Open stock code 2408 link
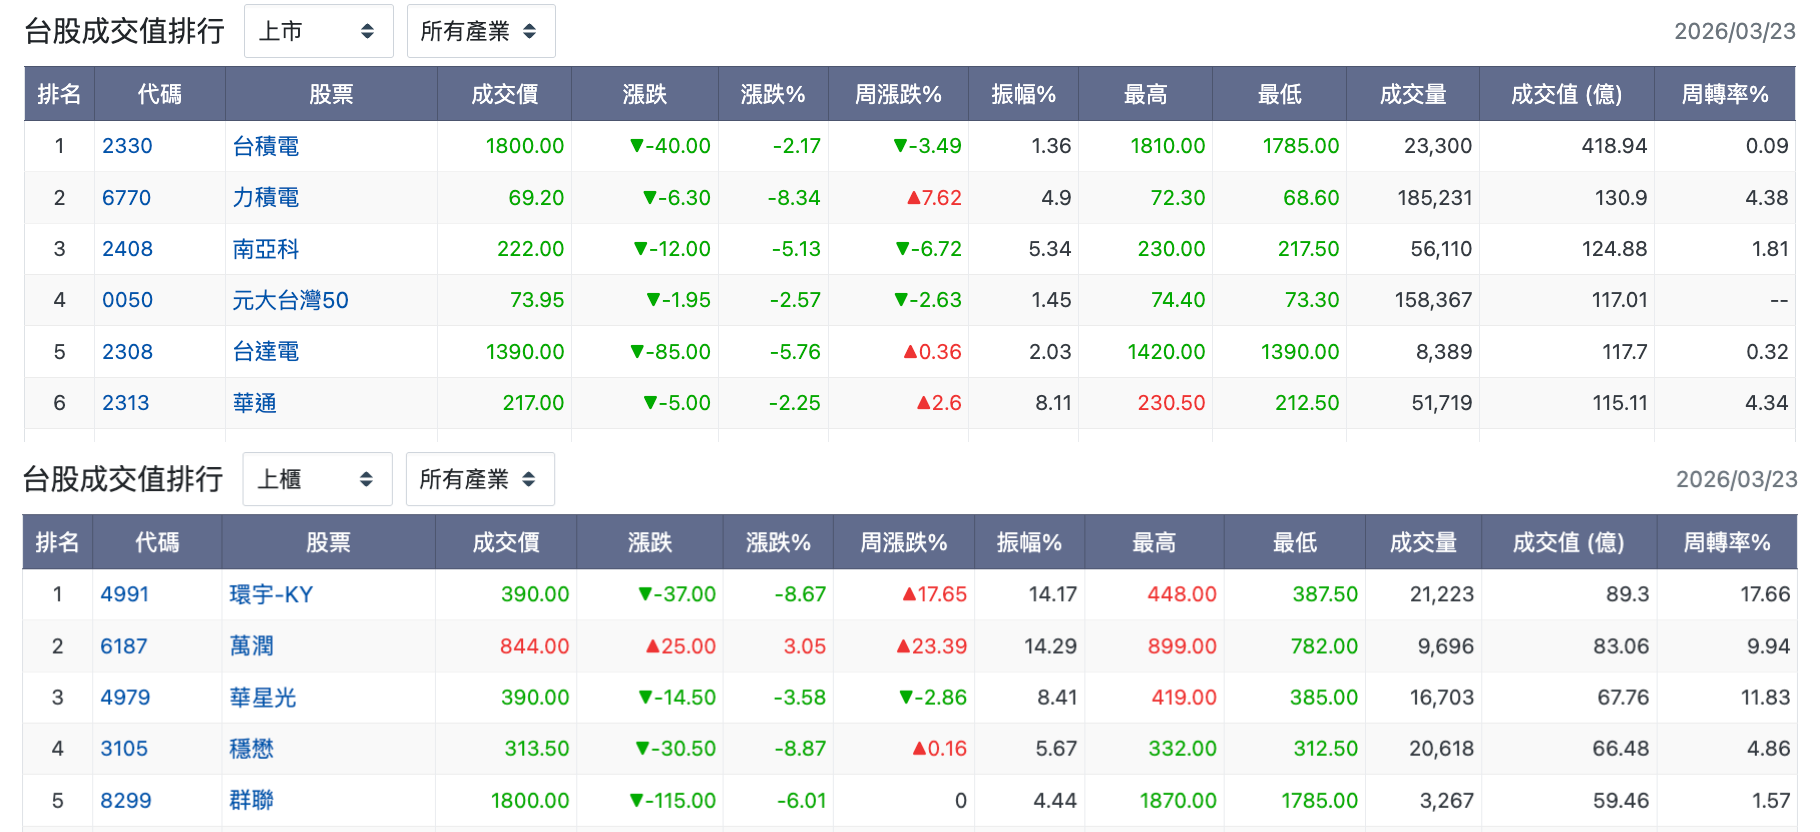The width and height of the screenshot is (1820, 832). [127, 249]
